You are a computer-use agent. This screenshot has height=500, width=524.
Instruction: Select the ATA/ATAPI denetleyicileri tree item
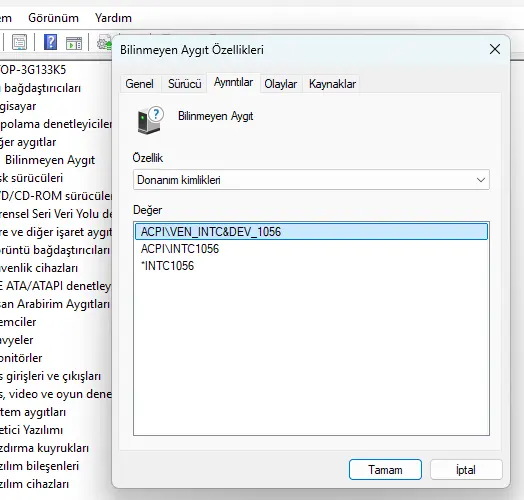click(55, 286)
